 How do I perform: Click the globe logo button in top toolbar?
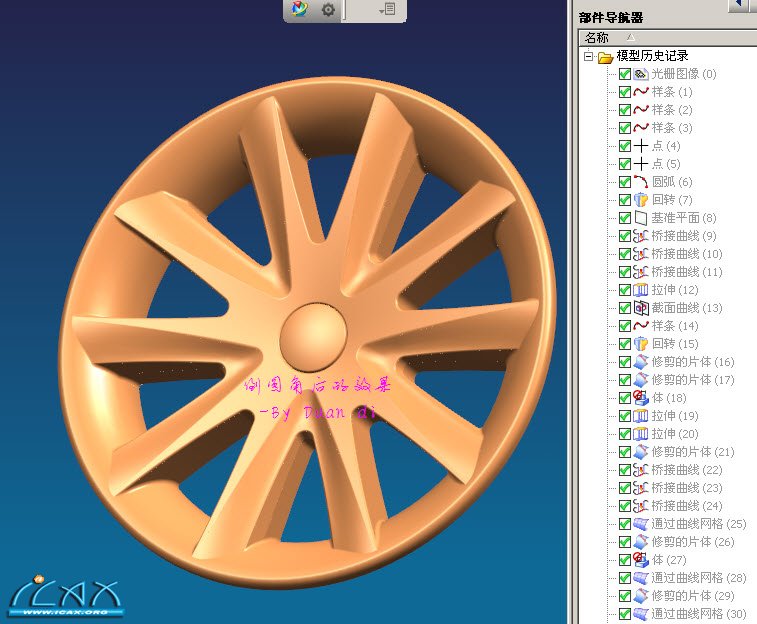click(x=299, y=10)
